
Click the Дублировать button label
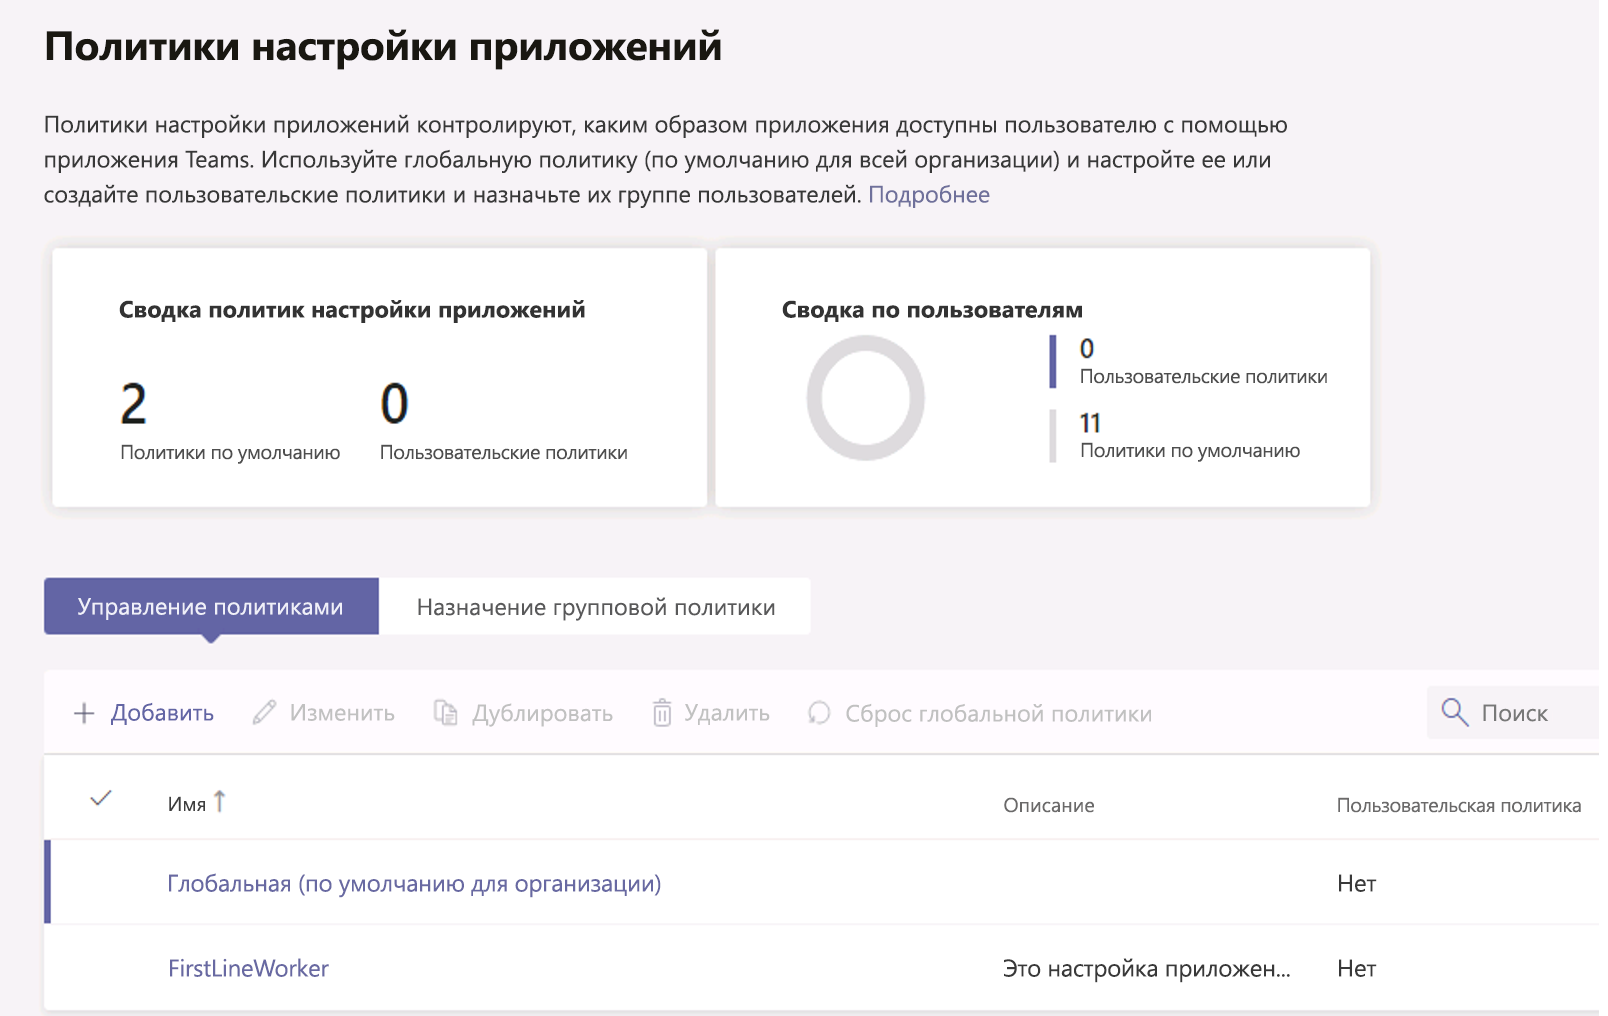tap(542, 714)
